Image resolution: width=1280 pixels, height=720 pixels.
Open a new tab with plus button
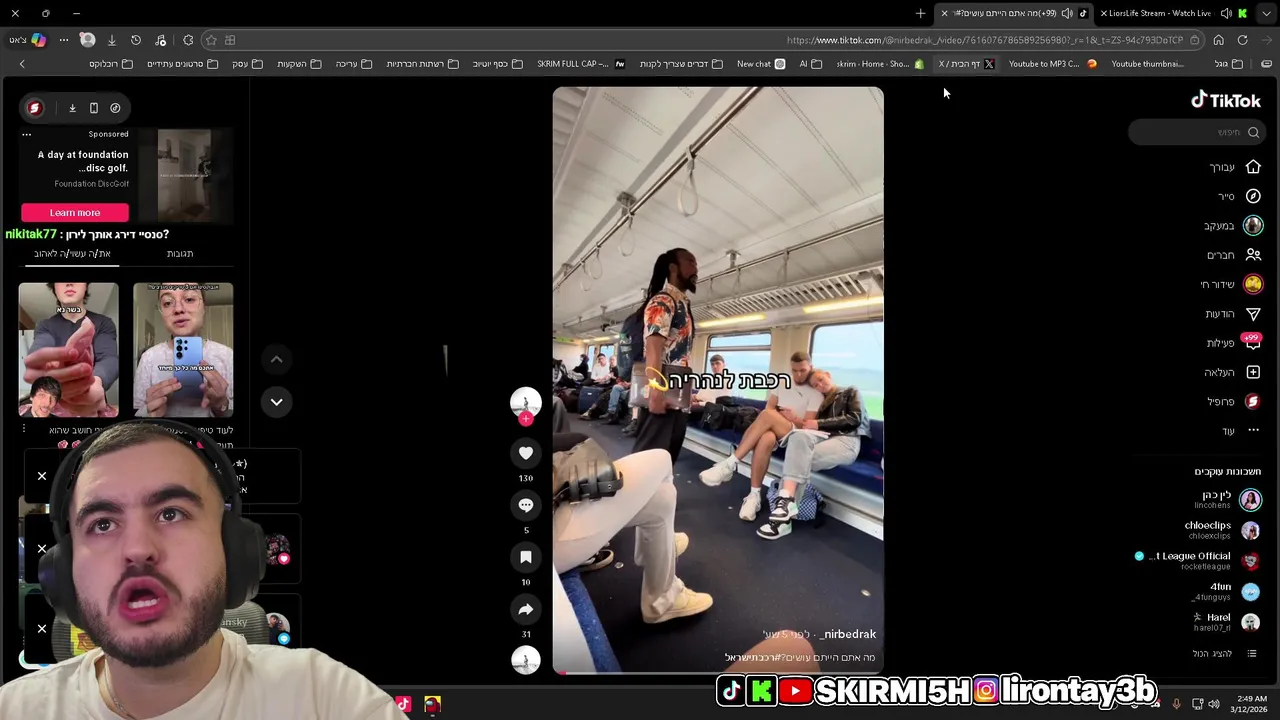[x=920, y=13]
